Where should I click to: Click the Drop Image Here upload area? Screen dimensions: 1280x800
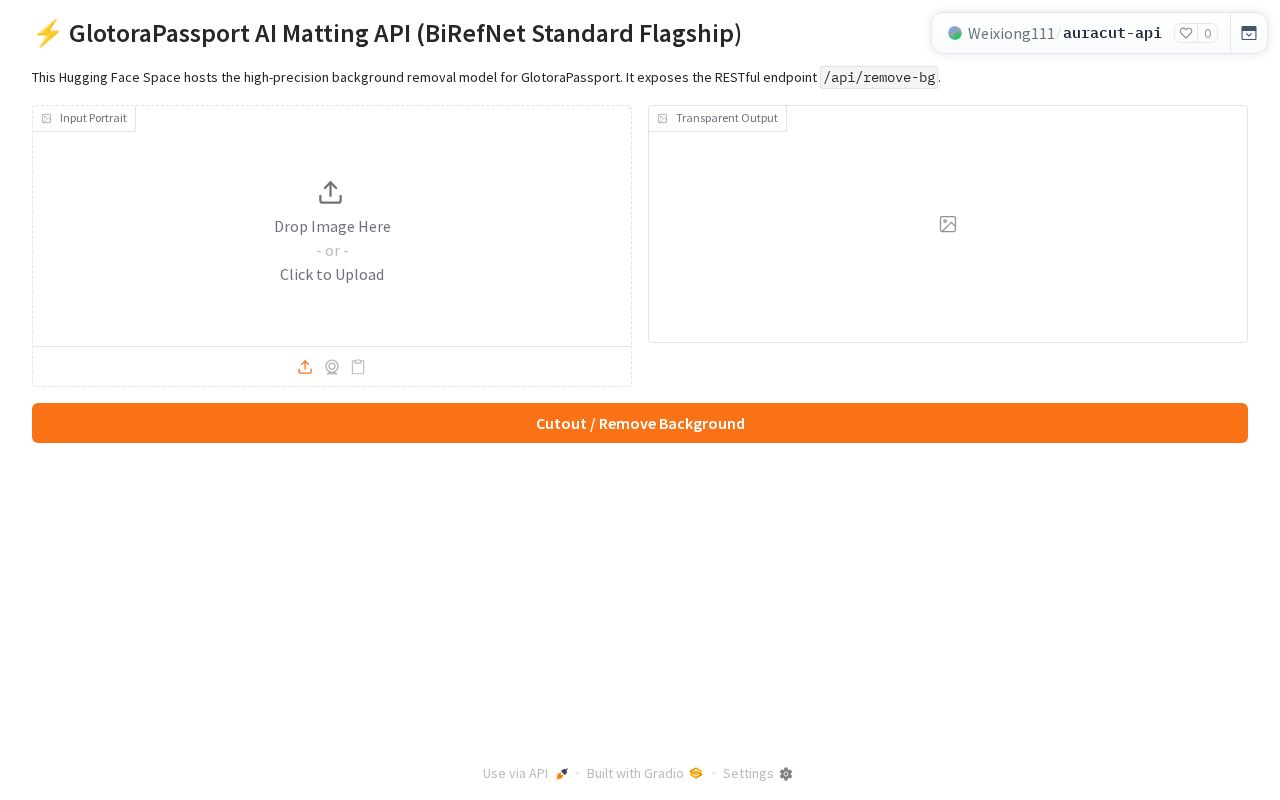coord(332,227)
